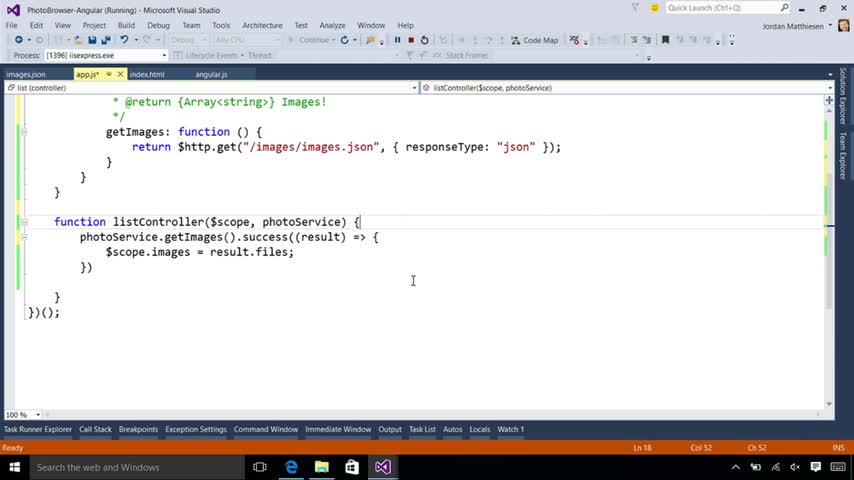Image resolution: width=854 pixels, height=480 pixels.
Task: Undo the last edit with the Undo arrow
Action: pyautogui.click(x=124, y=40)
